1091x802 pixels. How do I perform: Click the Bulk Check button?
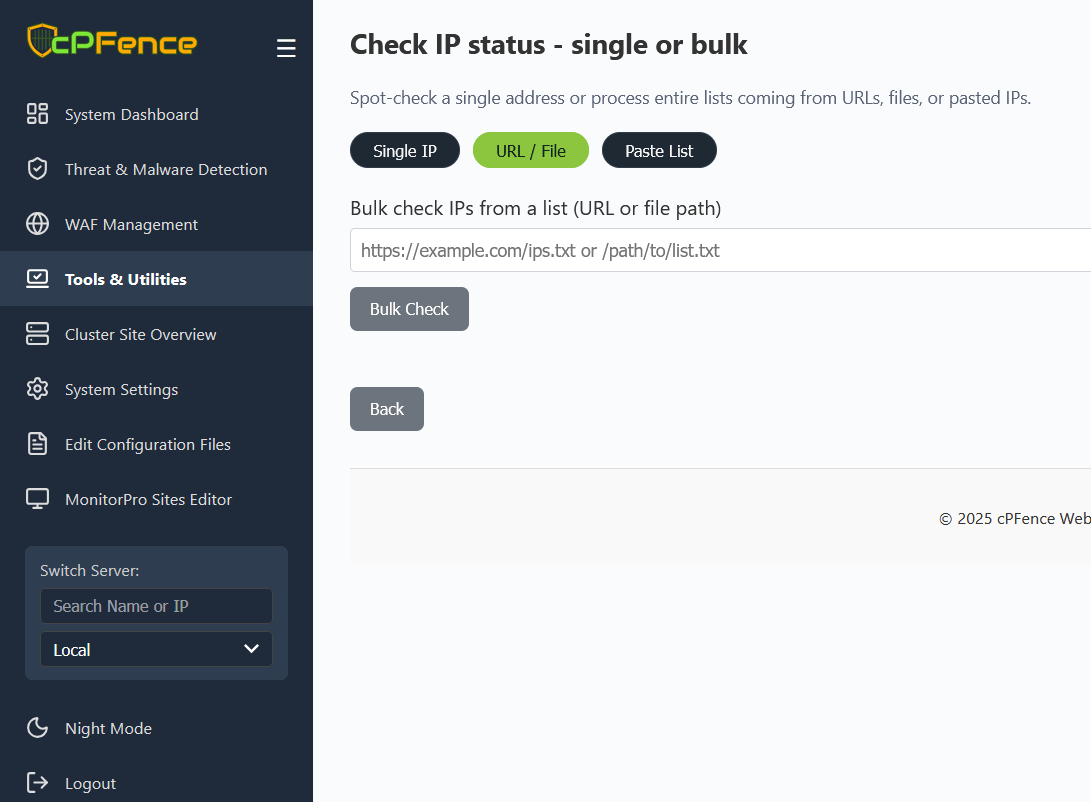pos(409,309)
